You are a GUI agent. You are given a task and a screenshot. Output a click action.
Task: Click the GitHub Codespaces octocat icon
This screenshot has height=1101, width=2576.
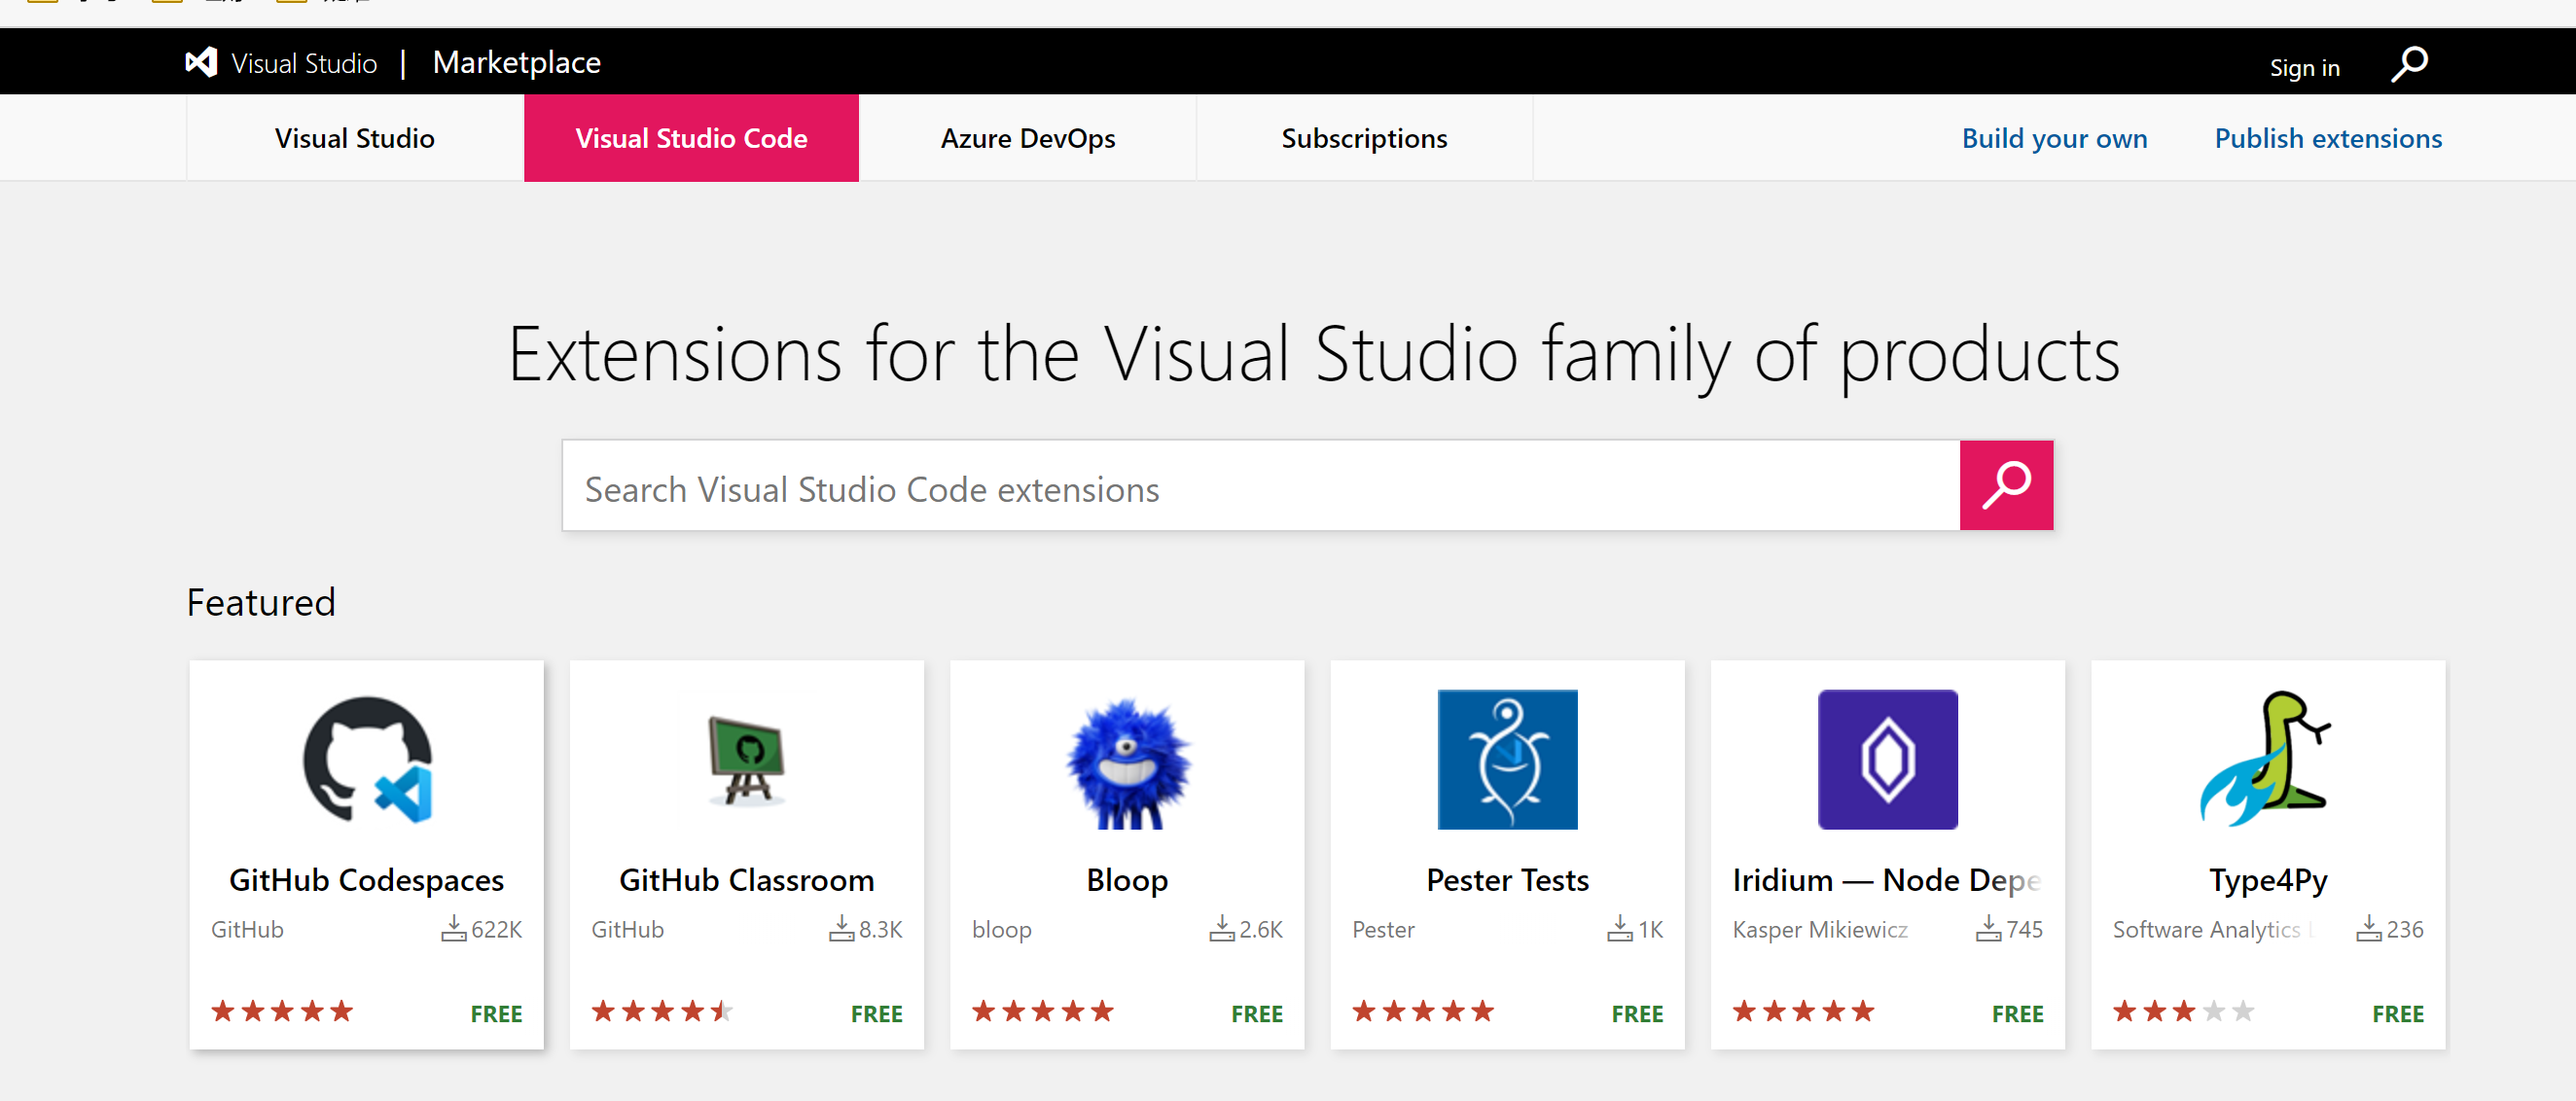pyautogui.click(x=367, y=760)
